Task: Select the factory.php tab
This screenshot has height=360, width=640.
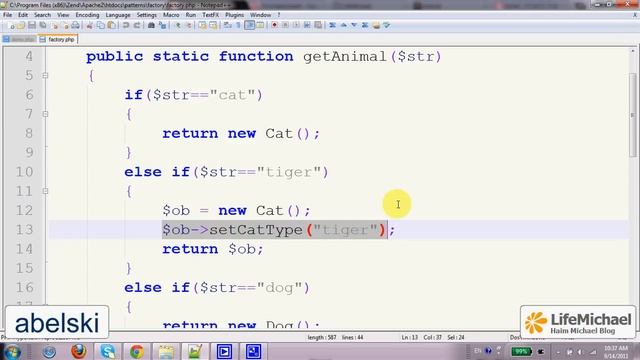Action: click(58, 40)
